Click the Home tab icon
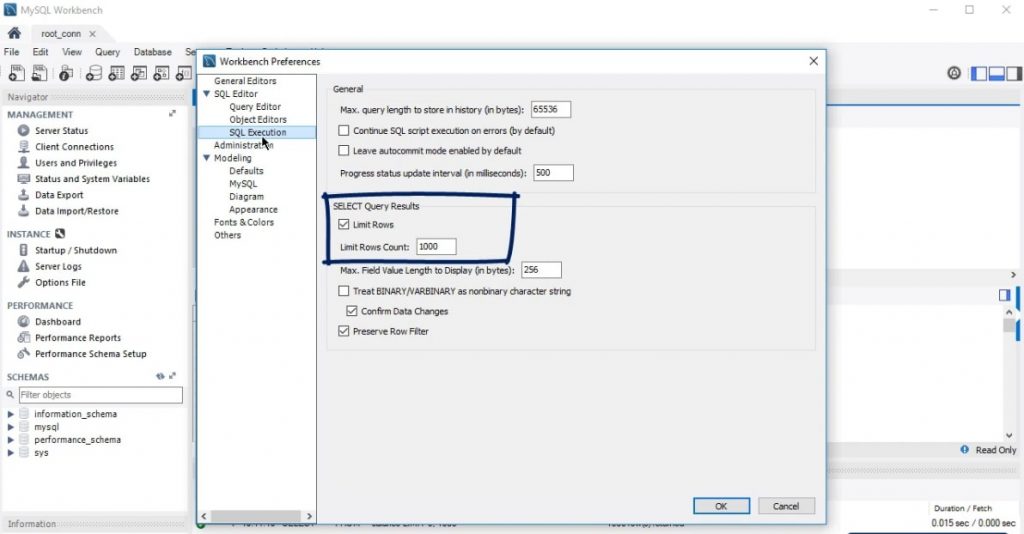The image size is (1024, 534). (14, 33)
